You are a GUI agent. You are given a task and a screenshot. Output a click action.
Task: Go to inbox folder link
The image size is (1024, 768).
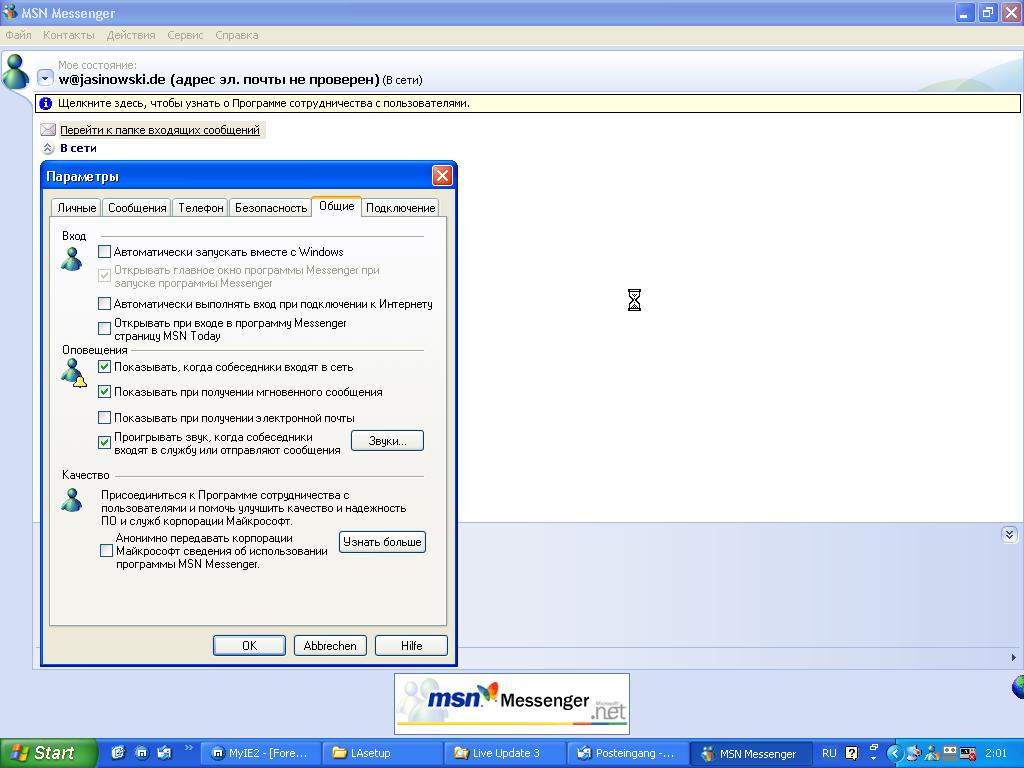160,130
